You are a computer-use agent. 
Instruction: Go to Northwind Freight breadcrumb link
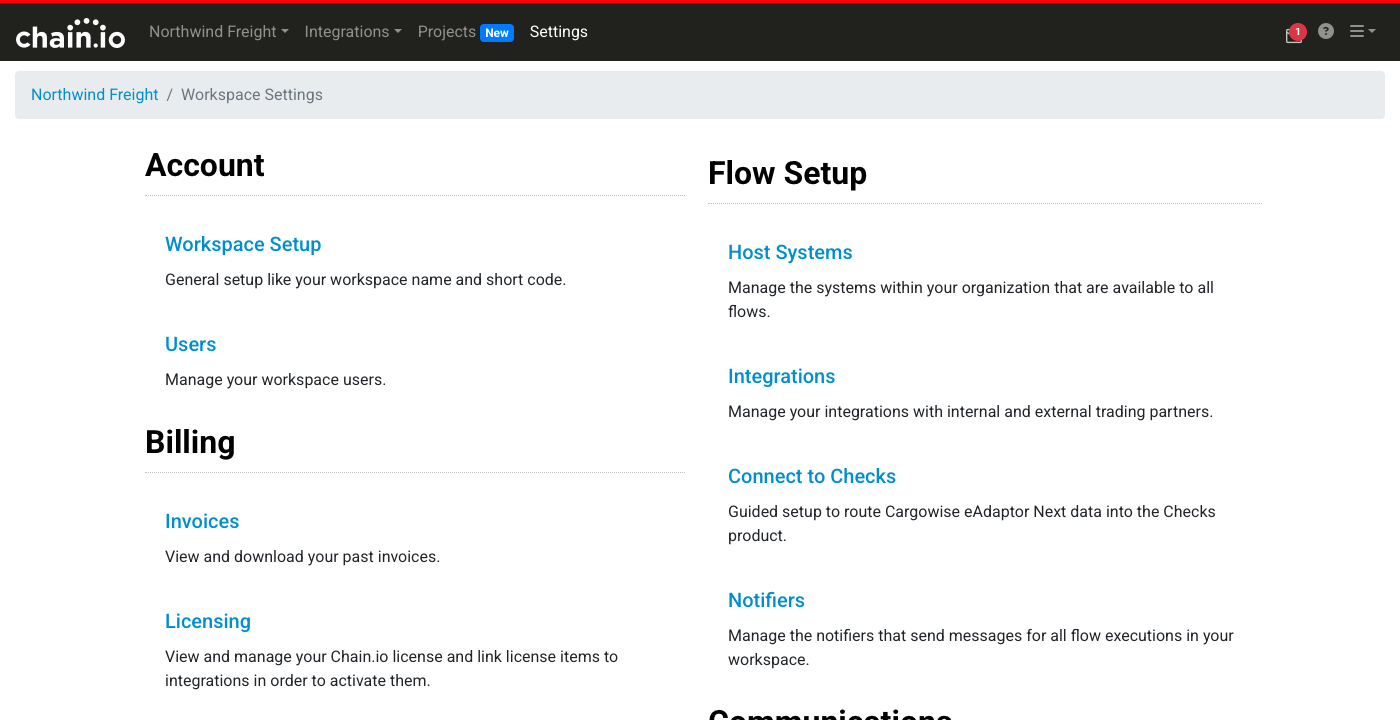[95, 95]
